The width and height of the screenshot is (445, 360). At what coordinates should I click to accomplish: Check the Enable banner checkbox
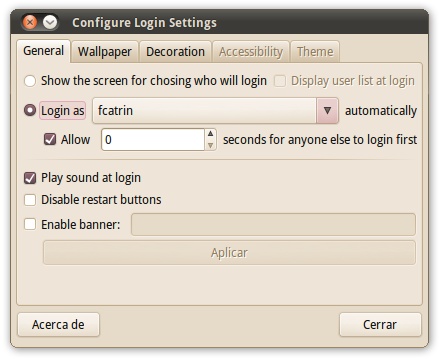click(x=30, y=224)
